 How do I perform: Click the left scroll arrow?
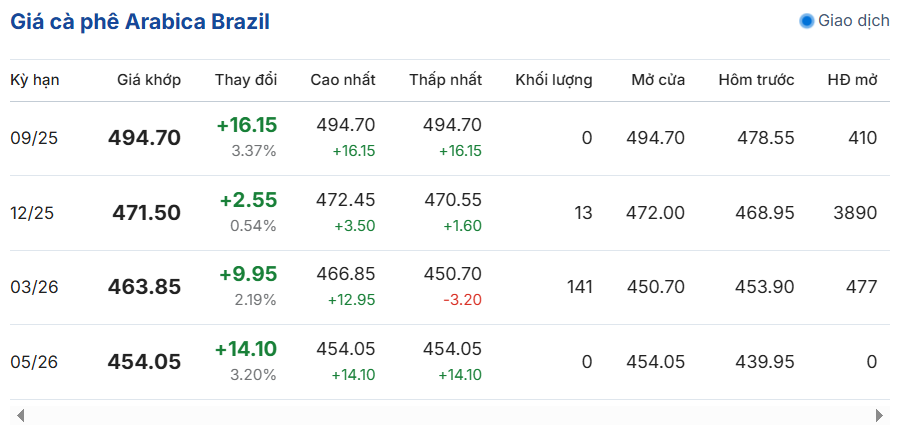21,415
